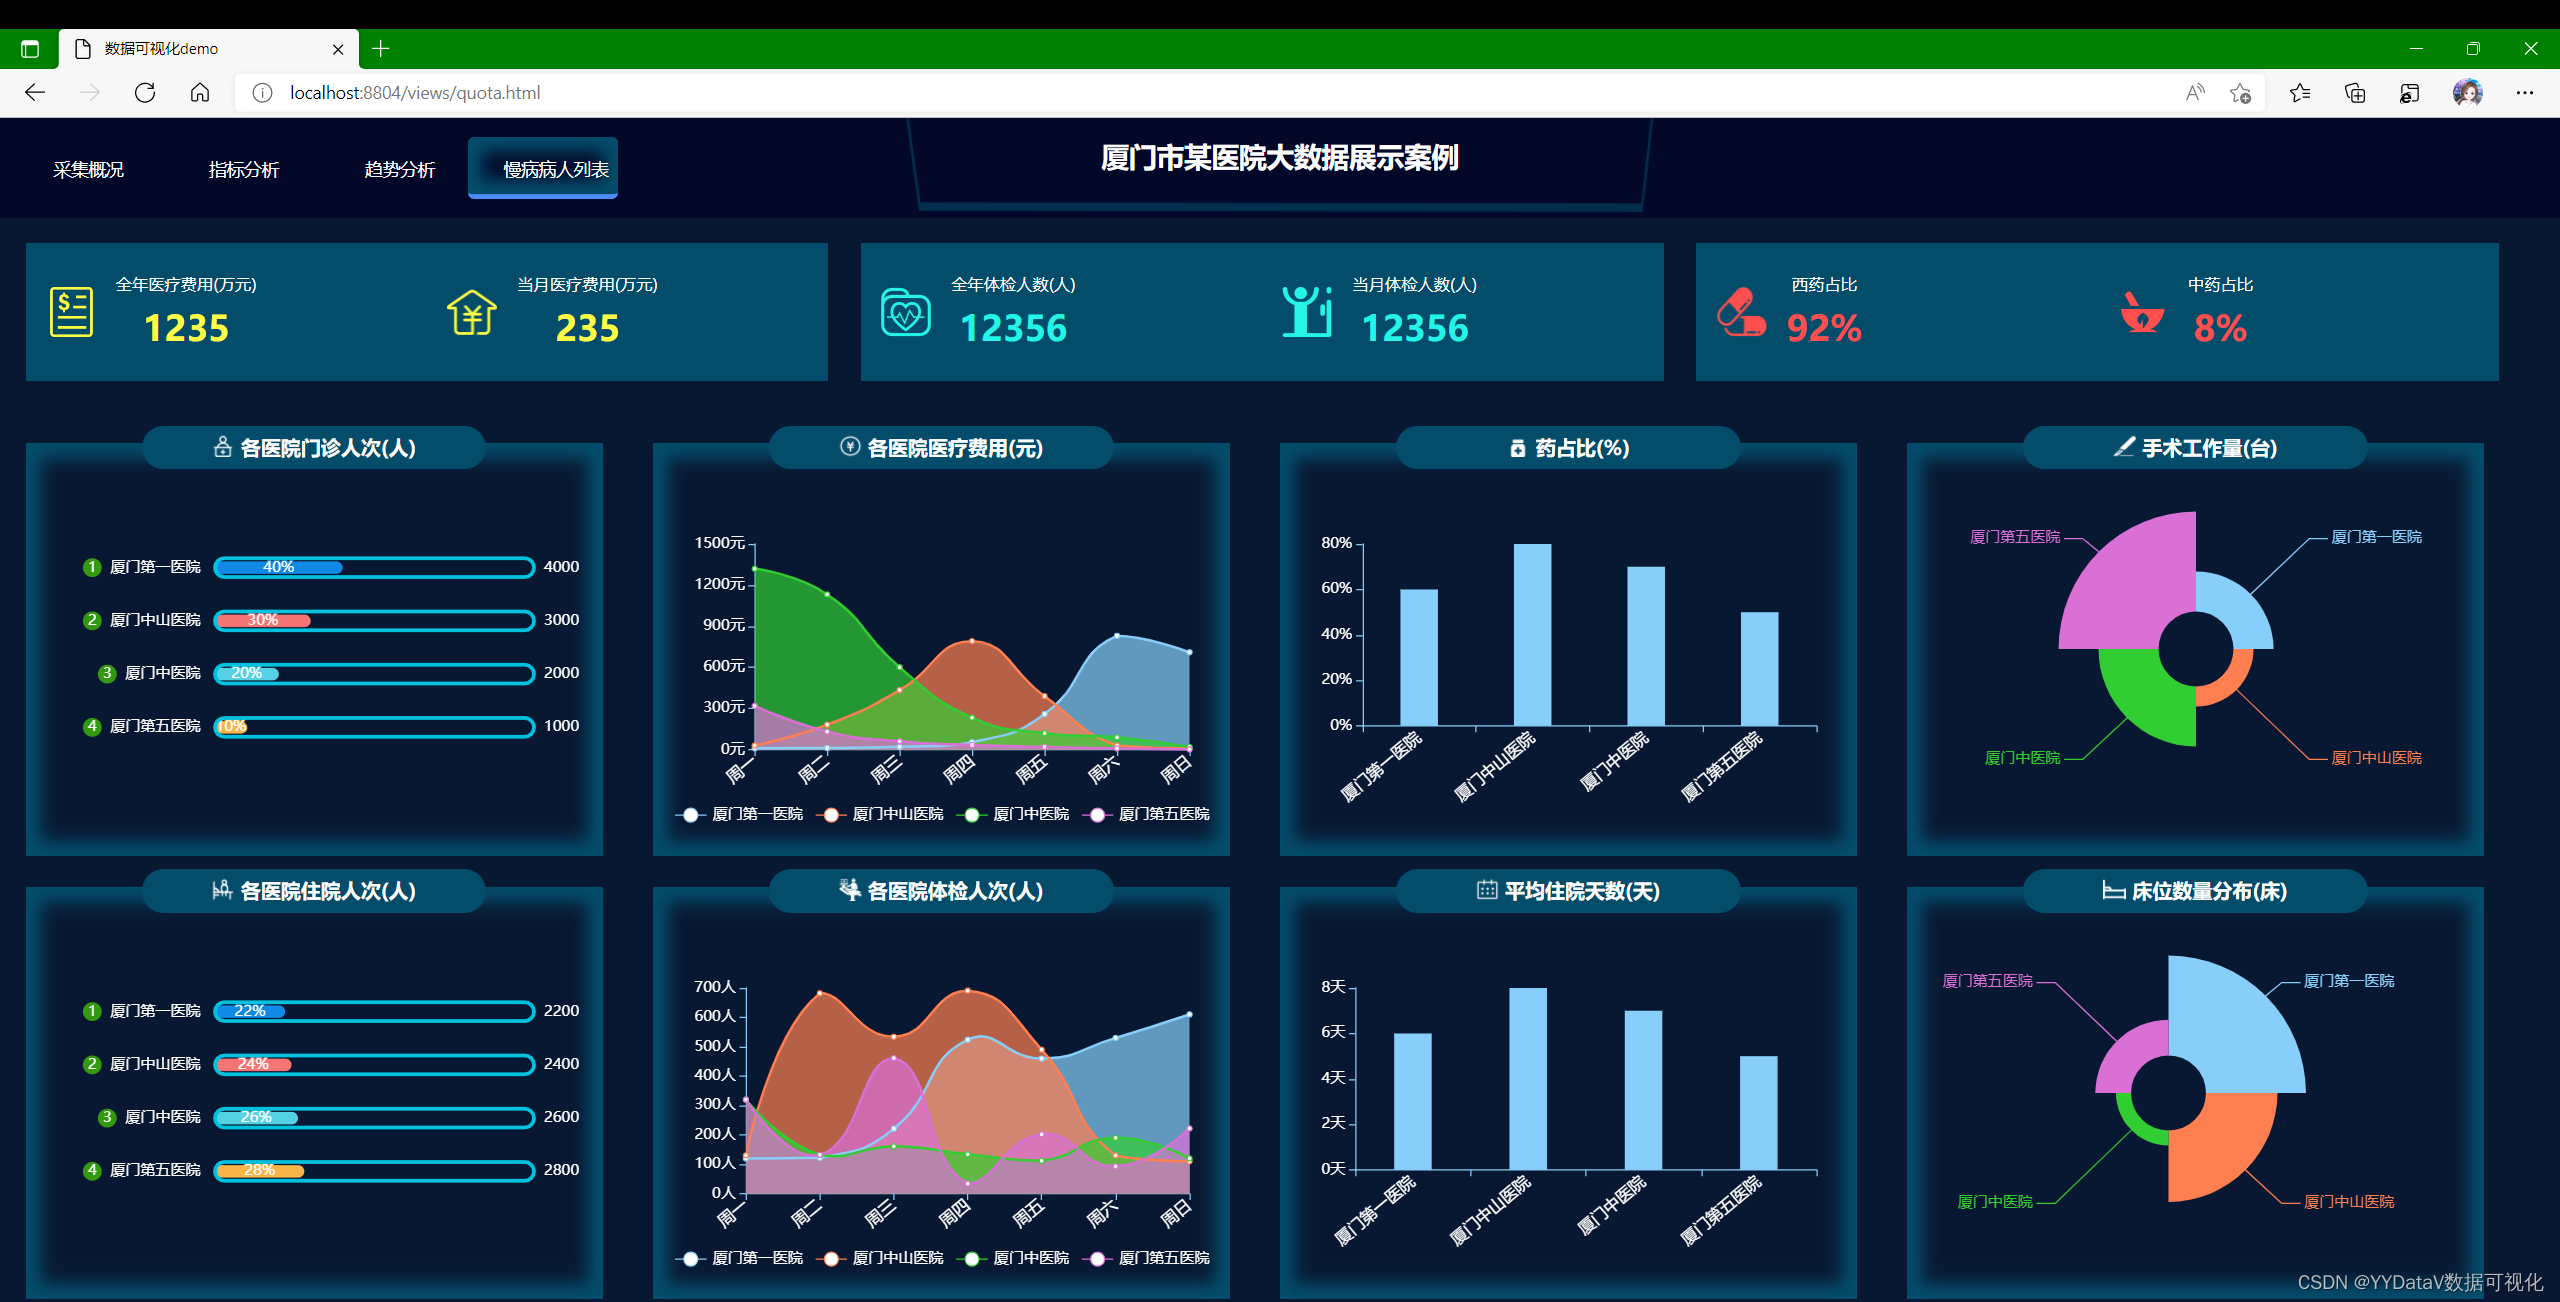The width and height of the screenshot is (2560, 1302).
Task: Open the Collections panel in Edge
Action: 2354,92
